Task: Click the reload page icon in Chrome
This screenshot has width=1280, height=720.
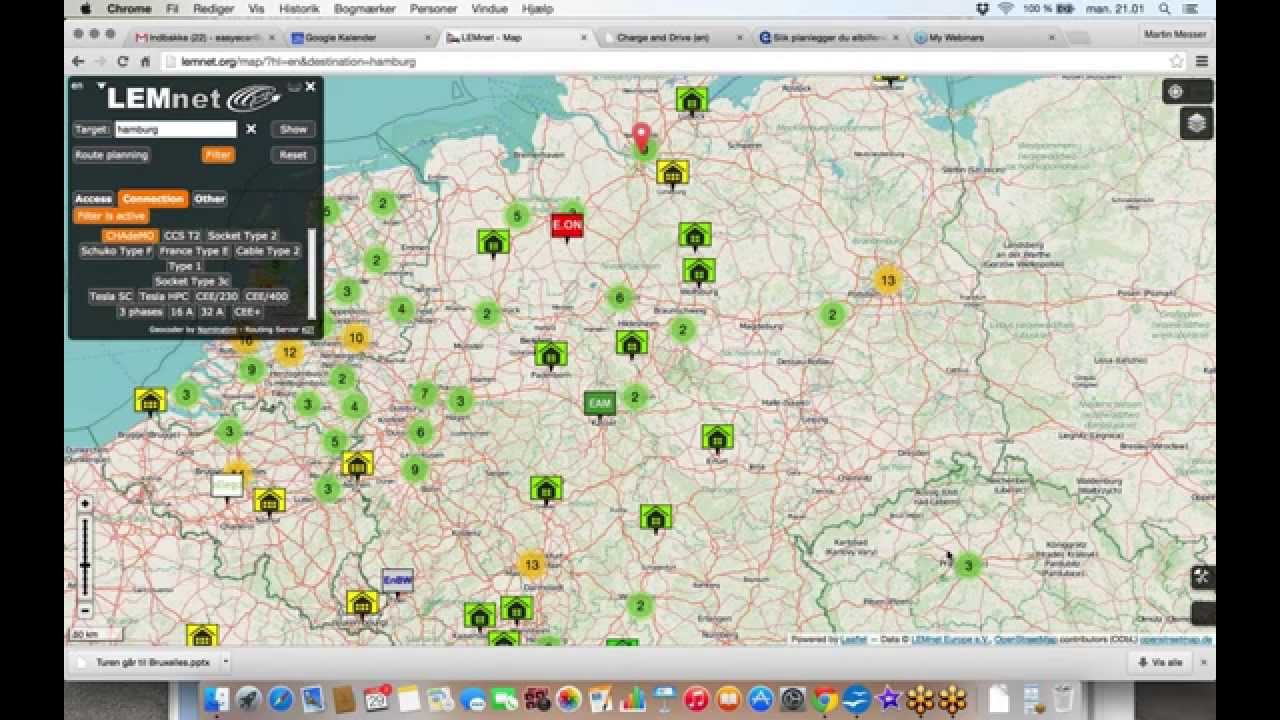Action: [x=123, y=61]
